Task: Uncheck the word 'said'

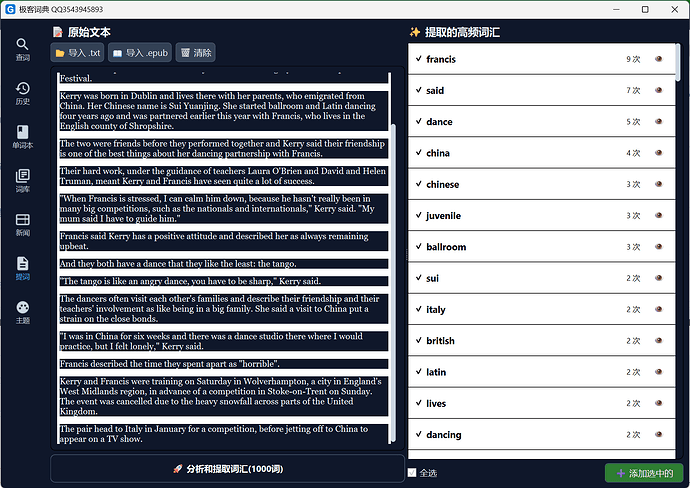Action: point(418,91)
